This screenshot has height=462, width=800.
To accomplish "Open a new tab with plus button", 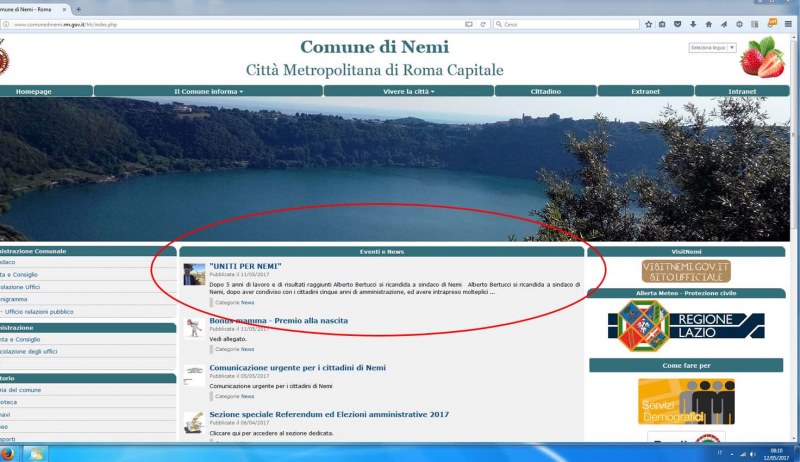I will coord(78,9).
